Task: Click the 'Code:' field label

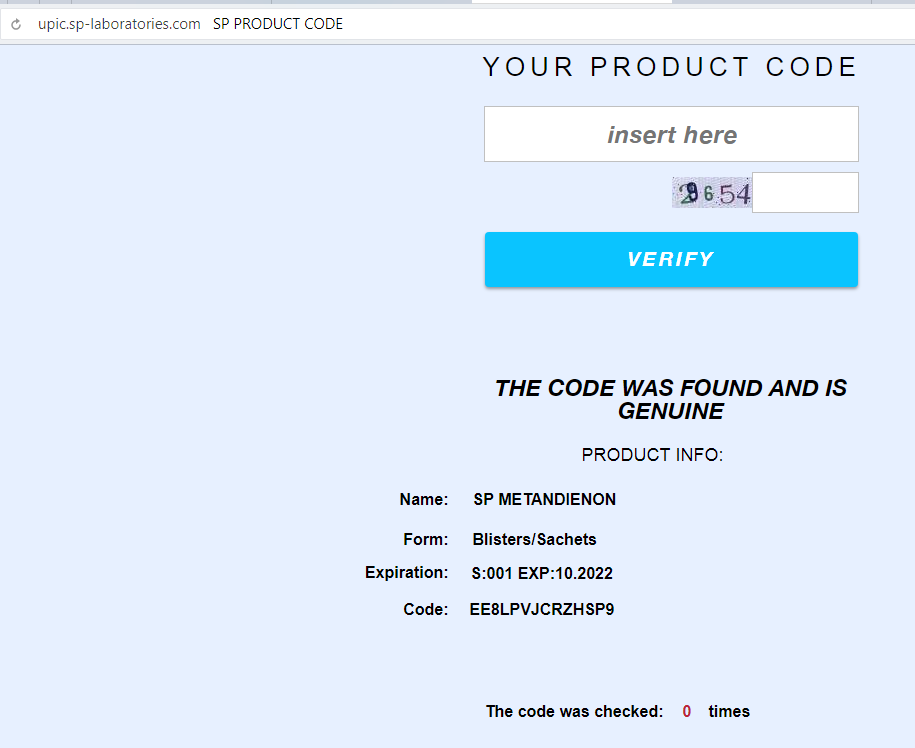Action: [x=426, y=609]
